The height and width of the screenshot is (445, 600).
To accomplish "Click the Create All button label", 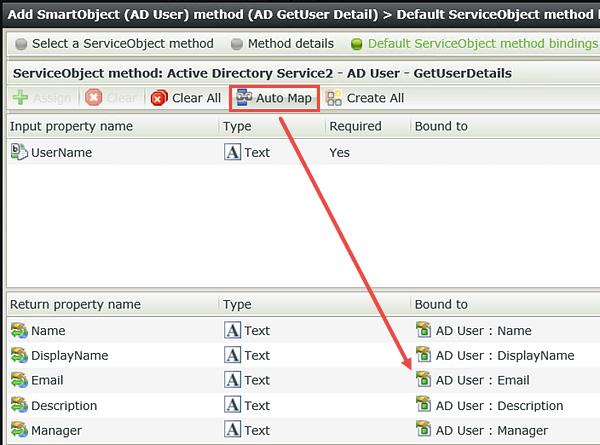I will point(375,98).
